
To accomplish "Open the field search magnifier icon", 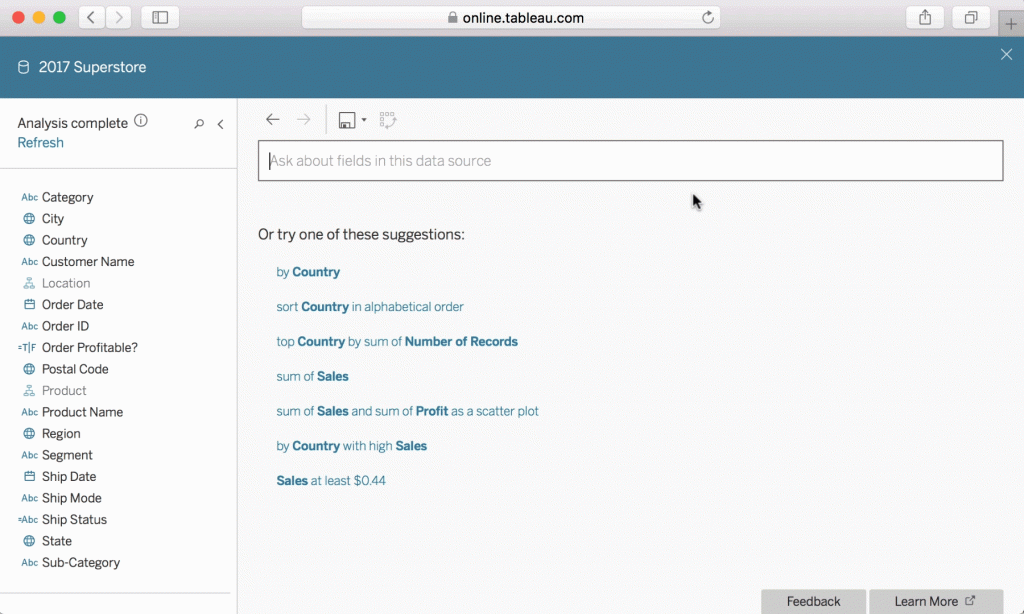I will tap(199, 123).
